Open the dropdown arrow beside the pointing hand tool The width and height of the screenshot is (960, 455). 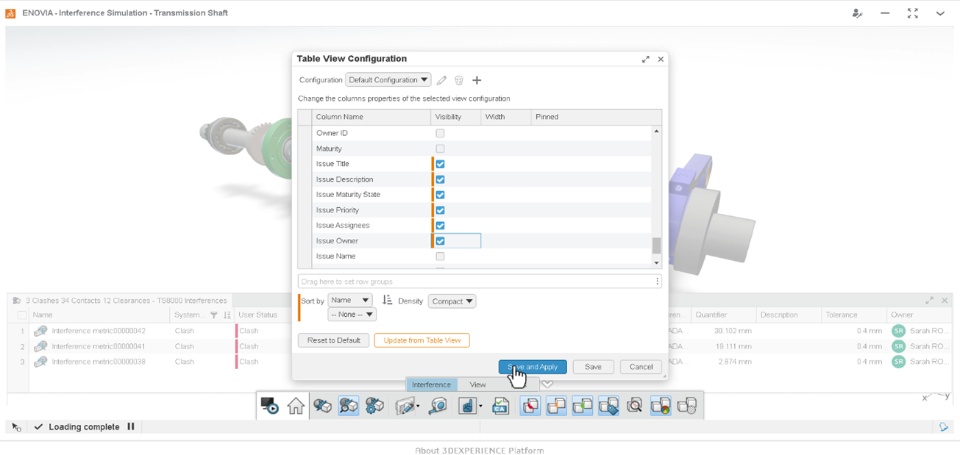(x=481, y=406)
